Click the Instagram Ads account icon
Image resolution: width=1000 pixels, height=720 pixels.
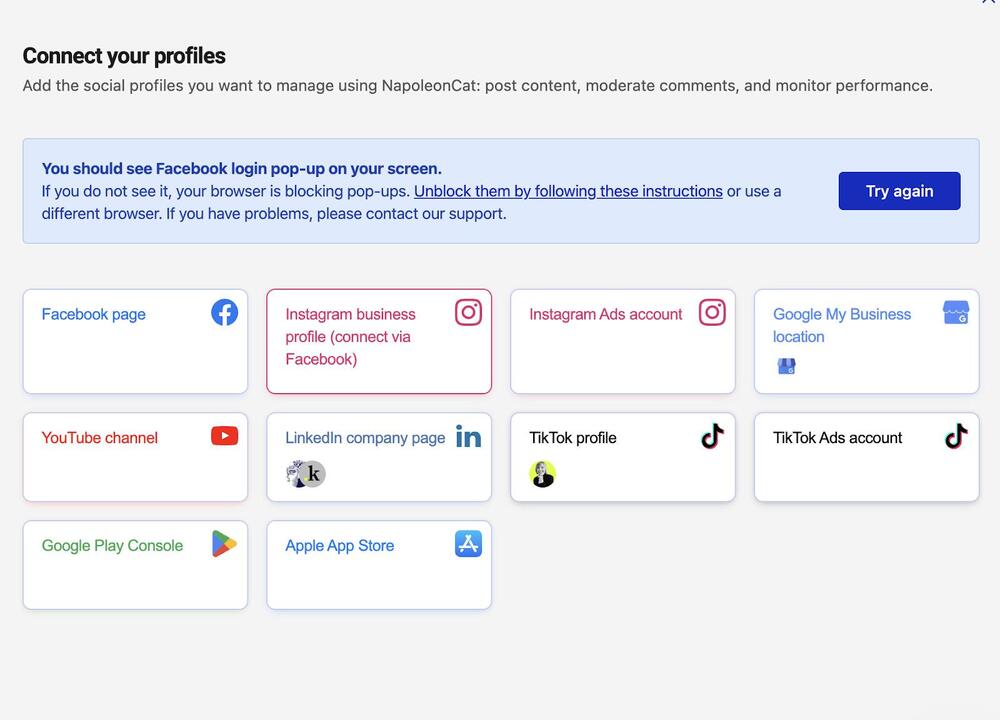coord(712,312)
